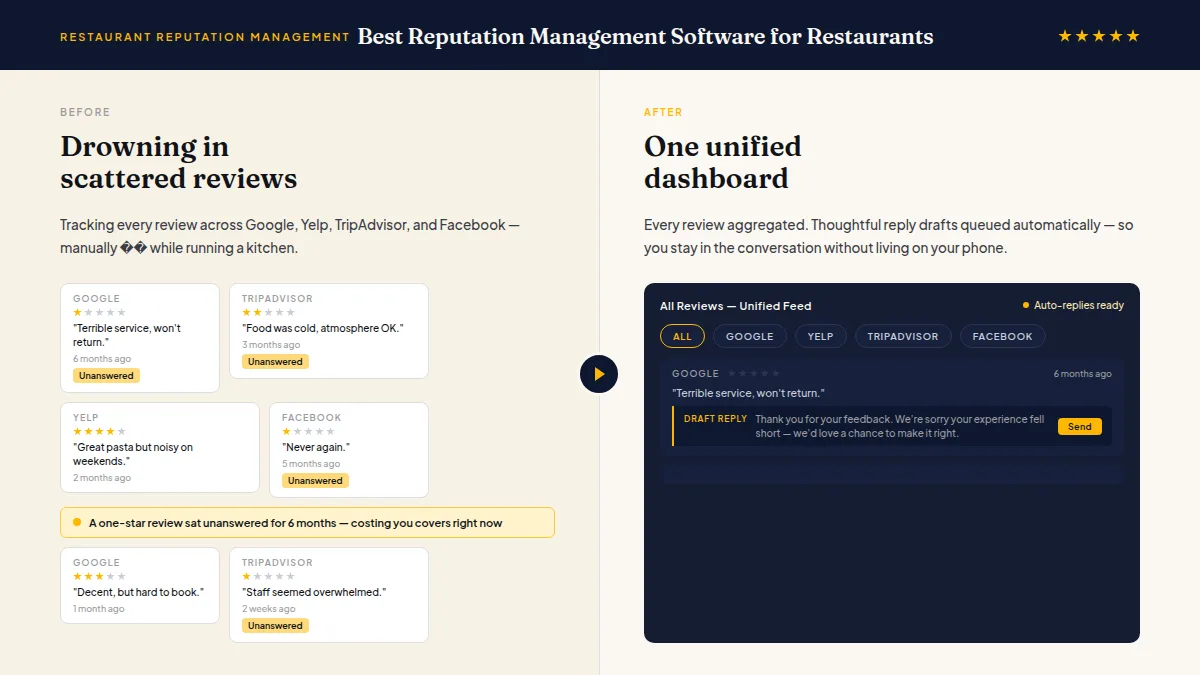Click "Food was cold, atmosphere OK." review text
1200x675 pixels.
[322, 328]
